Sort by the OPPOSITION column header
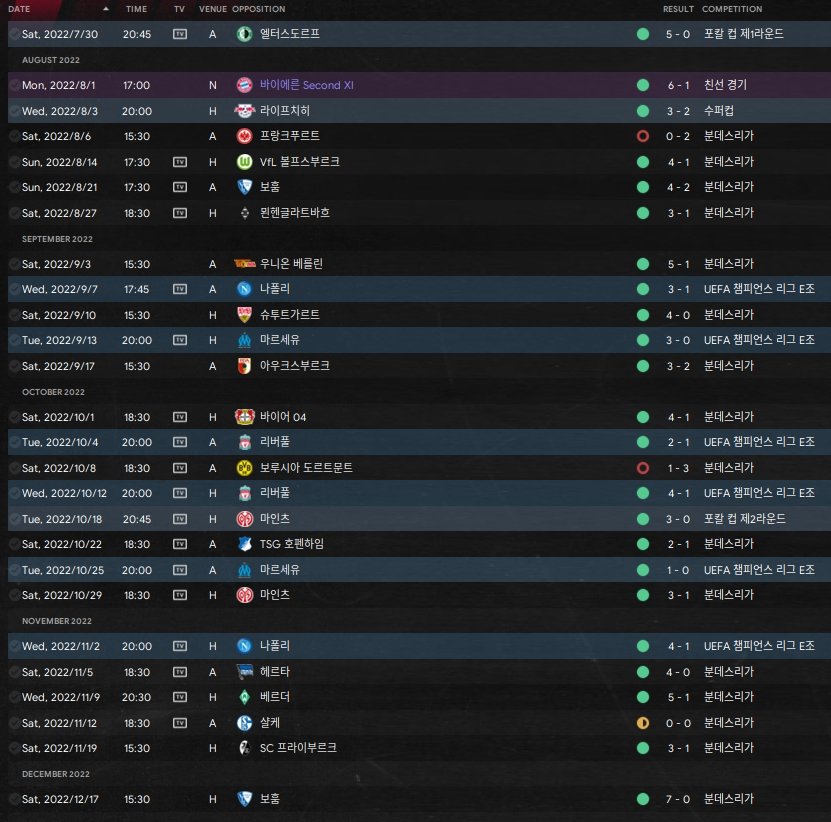This screenshot has height=822, width=831. coord(258,9)
